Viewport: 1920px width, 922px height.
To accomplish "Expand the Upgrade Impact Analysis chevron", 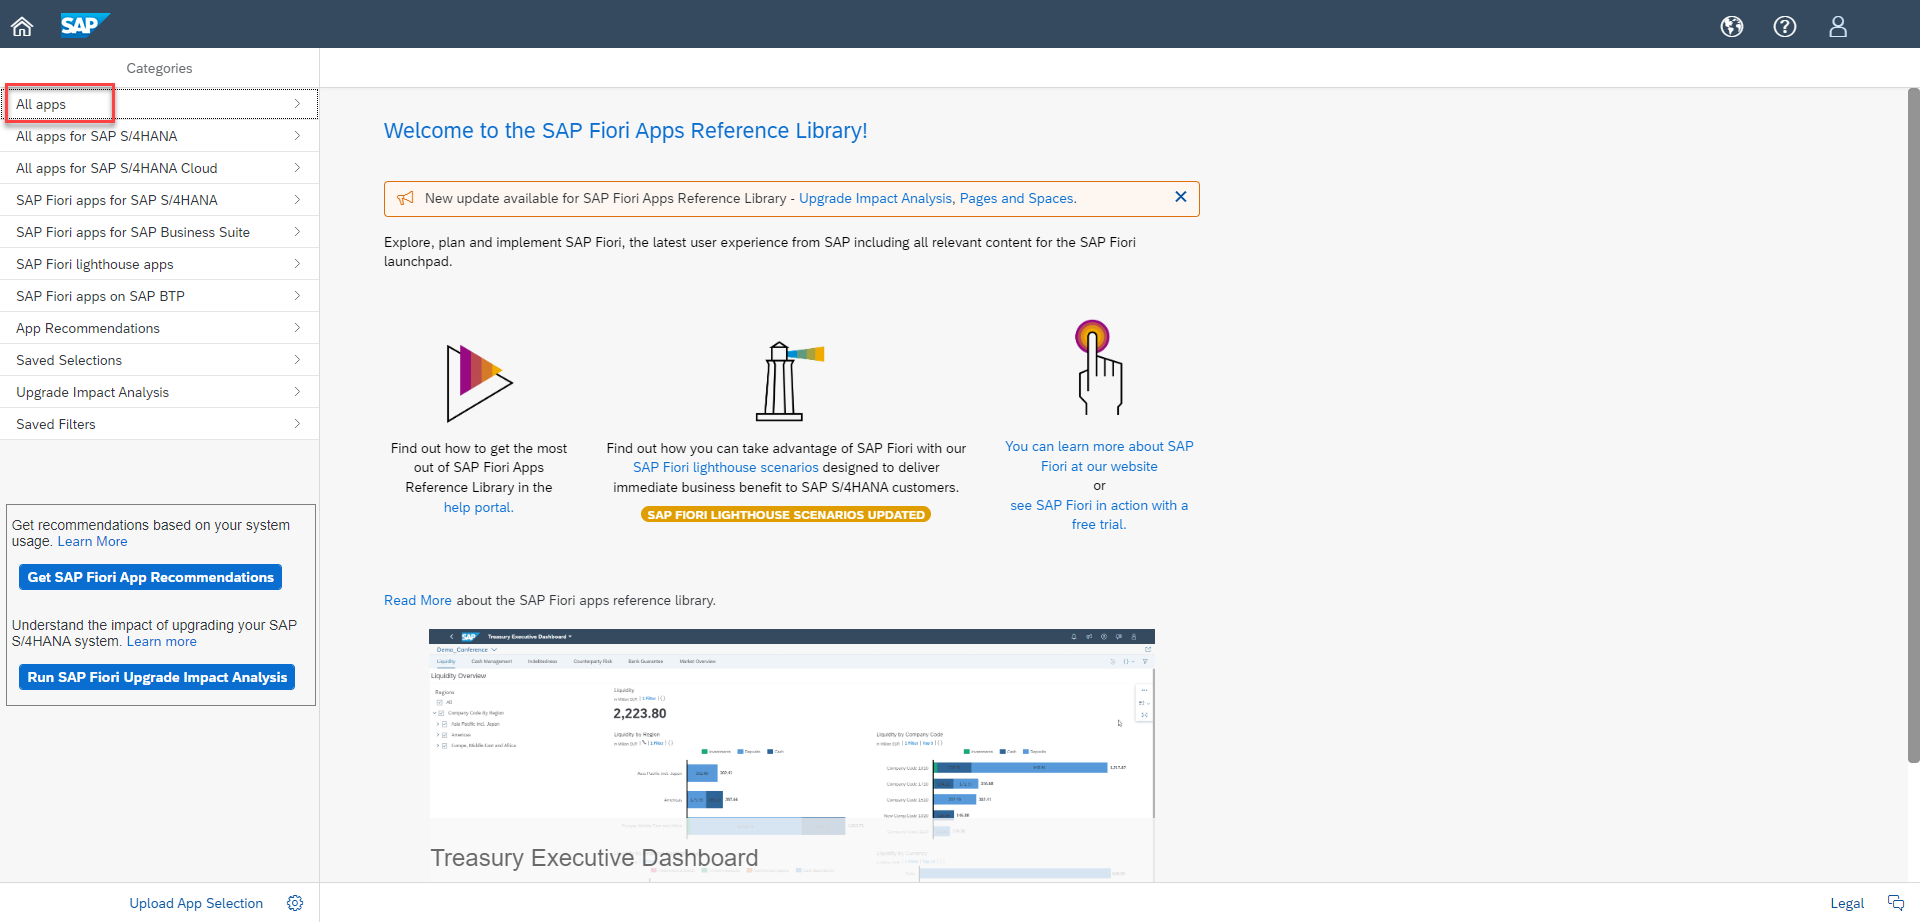I will pyautogui.click(x=297, y=392).
